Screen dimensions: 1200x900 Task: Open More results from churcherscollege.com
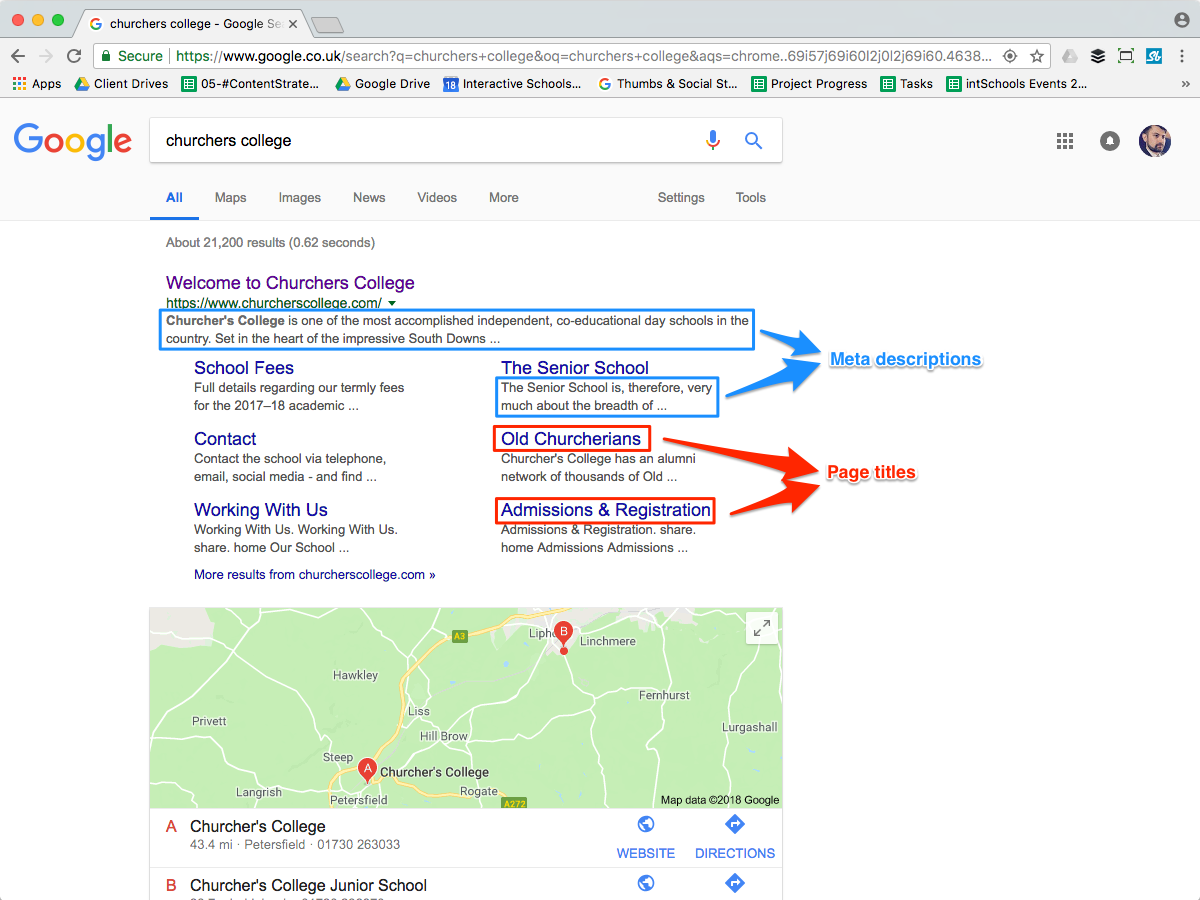point(315,575)
